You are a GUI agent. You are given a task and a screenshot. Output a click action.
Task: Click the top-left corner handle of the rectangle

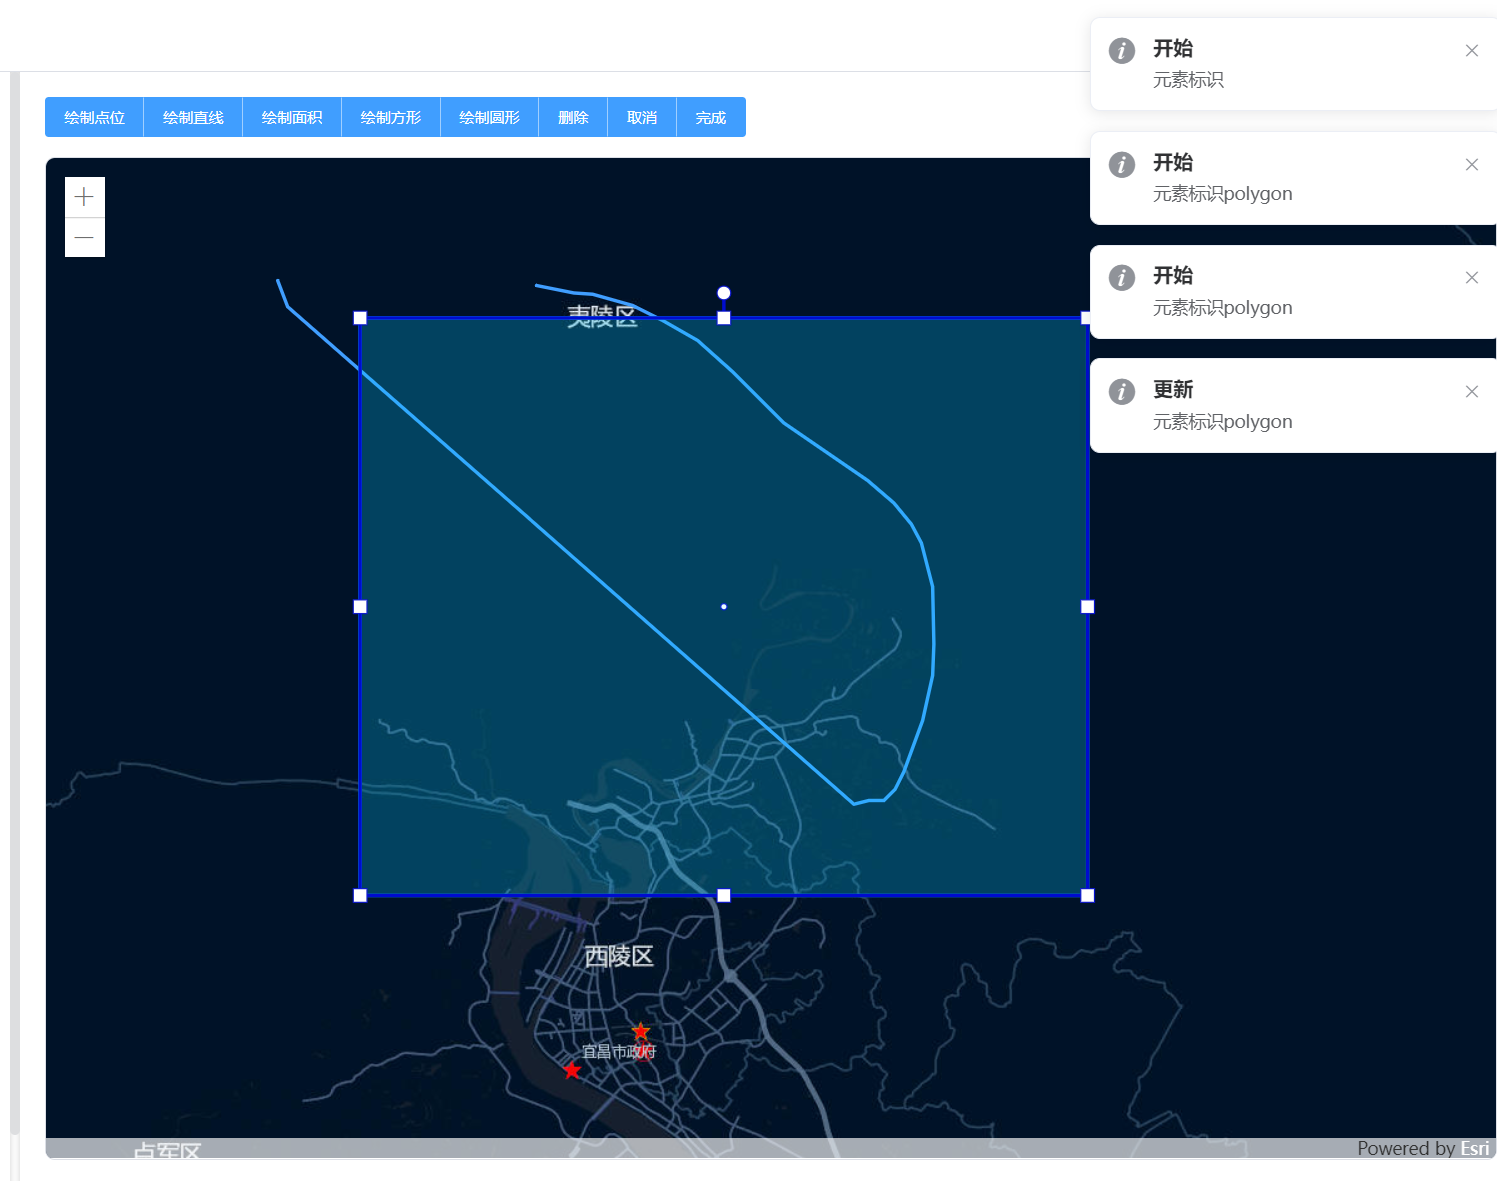pos(360,318)
